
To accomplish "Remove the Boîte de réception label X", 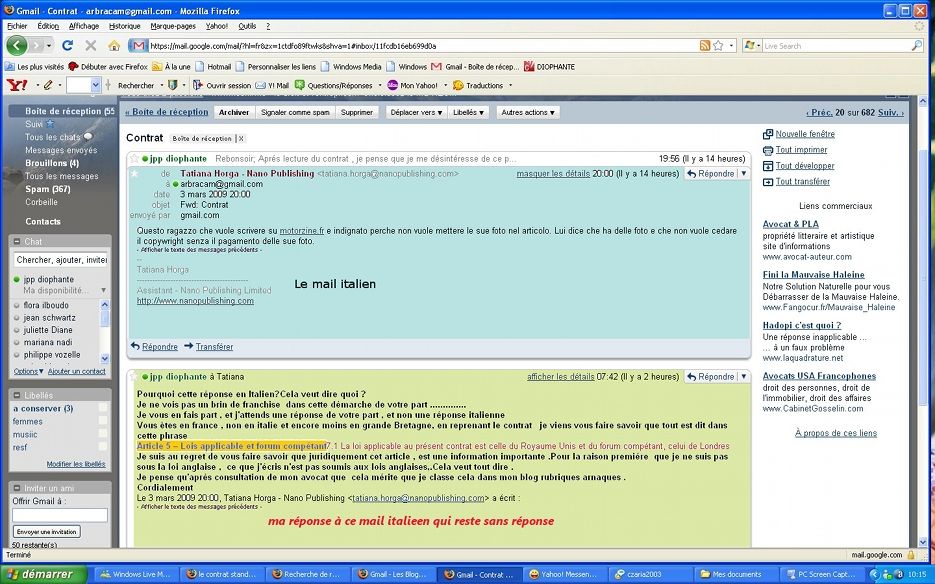I will (241, 138).
